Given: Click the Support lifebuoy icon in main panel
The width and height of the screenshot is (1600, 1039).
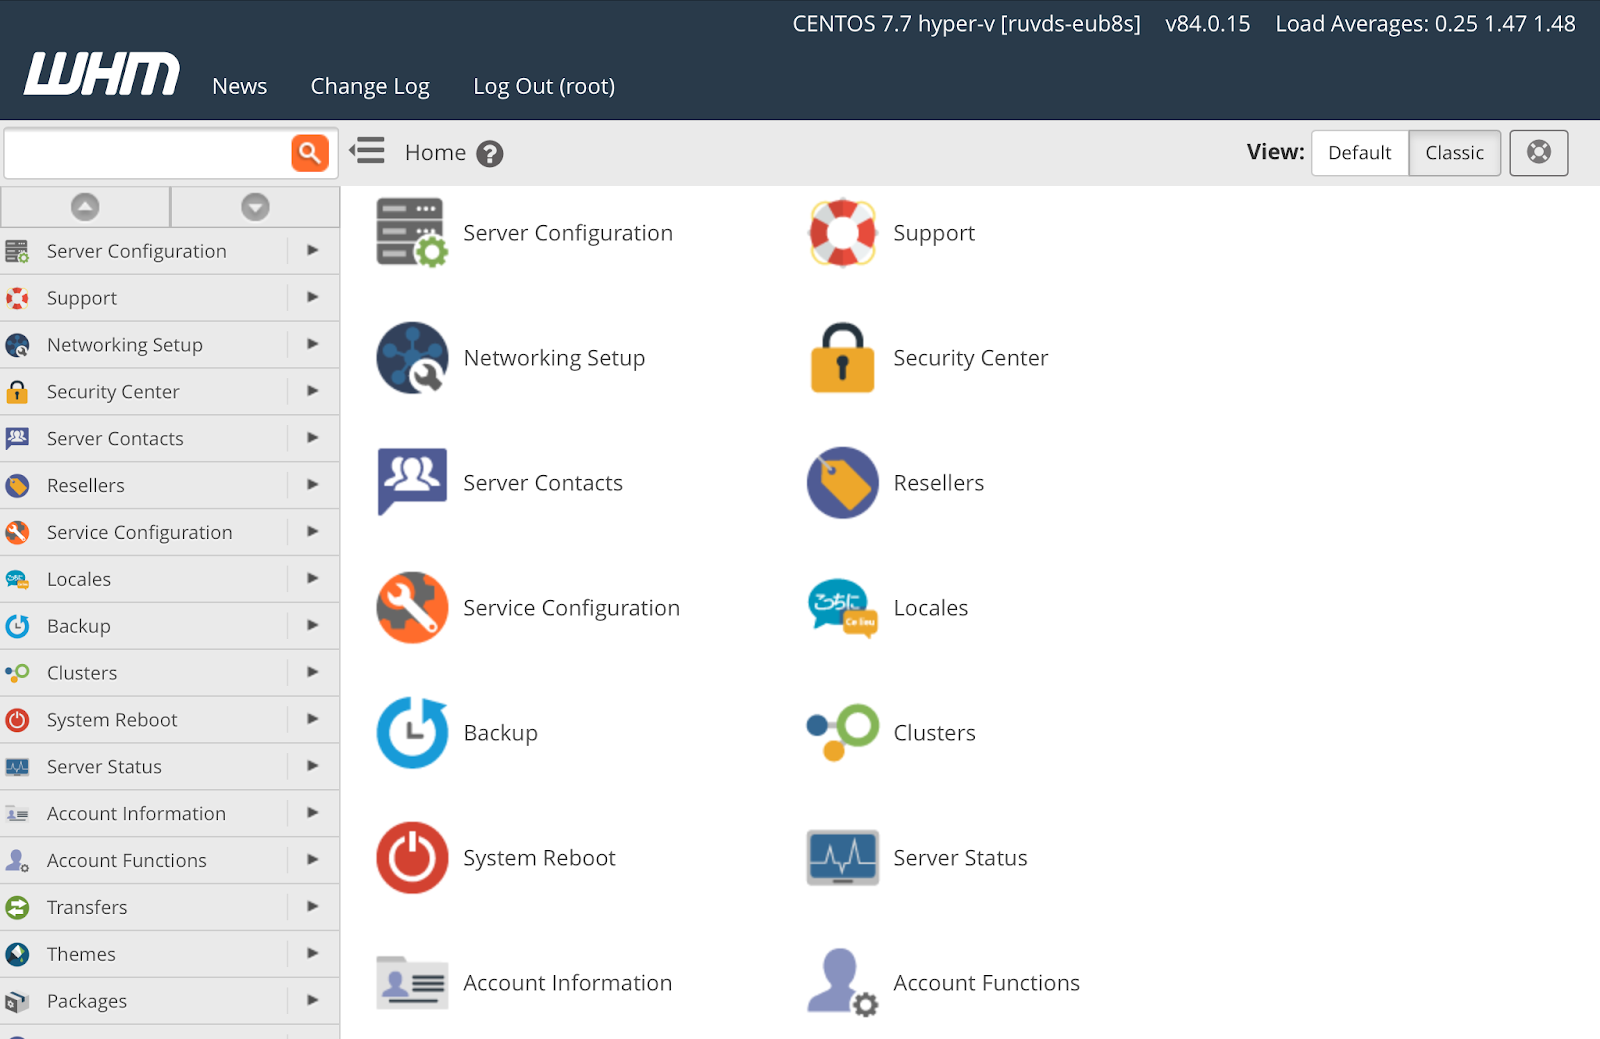Looking at the screenshot, I should tap(842, 233).
